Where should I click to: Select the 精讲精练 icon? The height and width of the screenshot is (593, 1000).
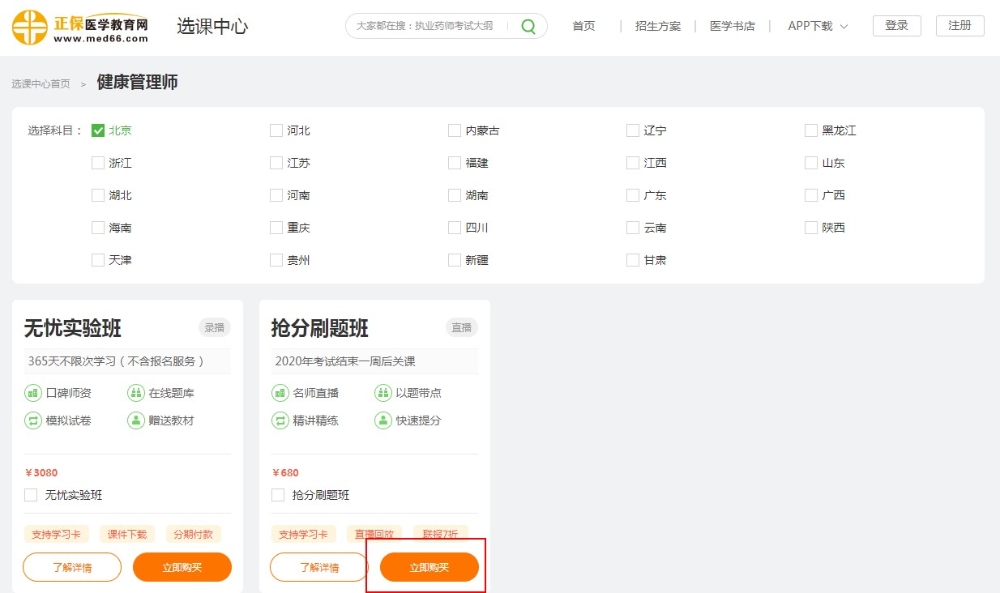click(280, 420)
